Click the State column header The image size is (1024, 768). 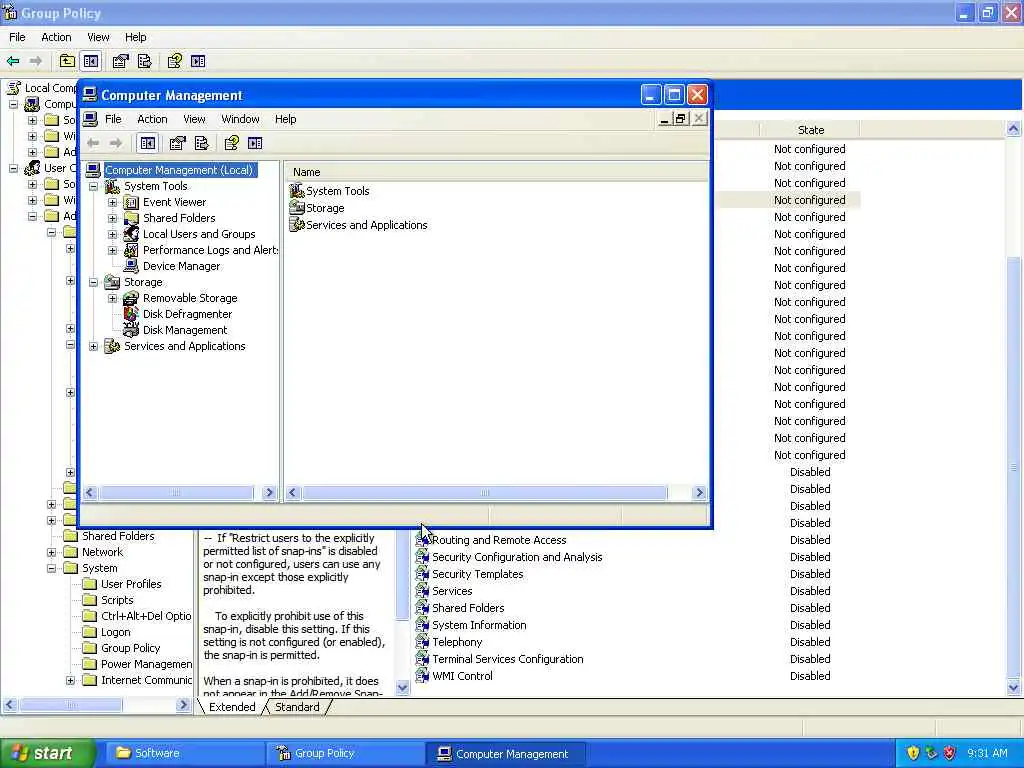coord(810,130)
